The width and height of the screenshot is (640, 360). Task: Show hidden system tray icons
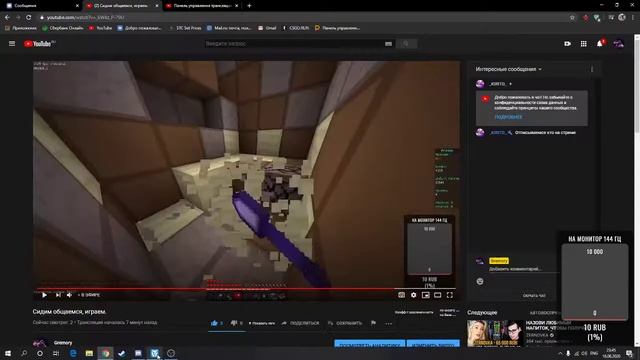(560, 353)
